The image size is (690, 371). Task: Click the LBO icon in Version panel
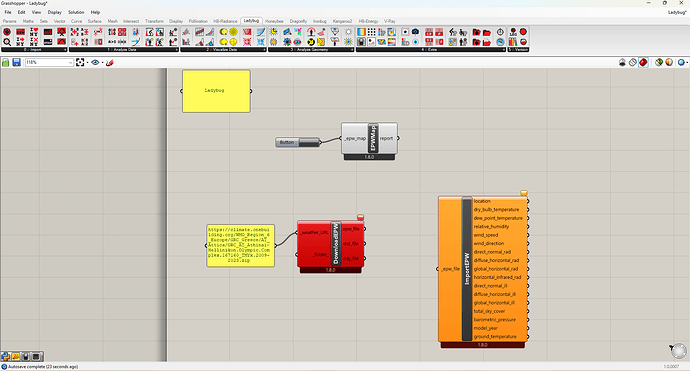513,32
